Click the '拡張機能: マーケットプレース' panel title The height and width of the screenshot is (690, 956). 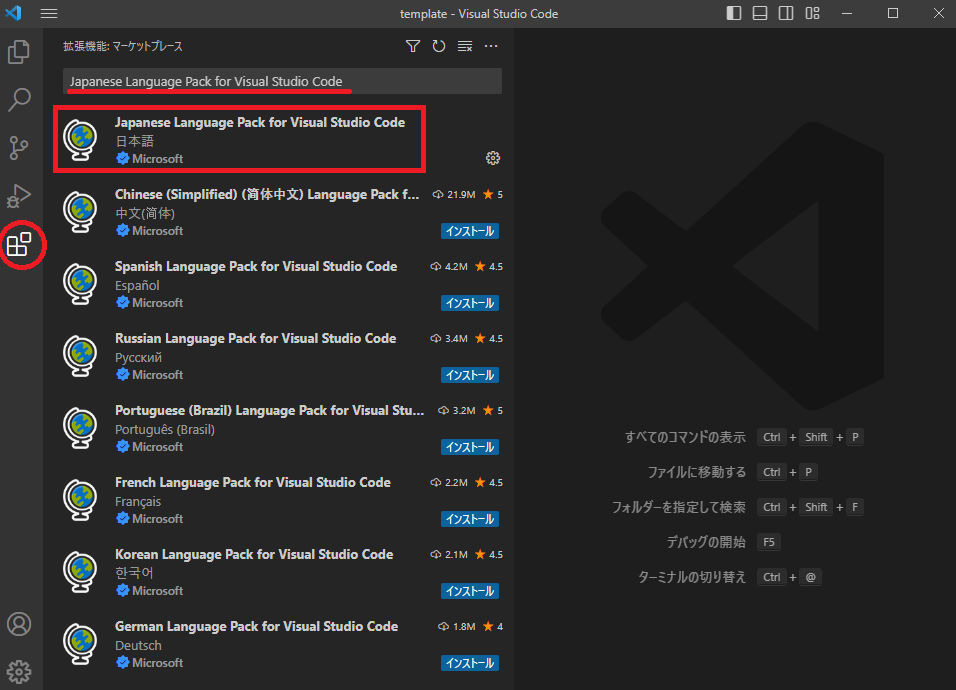point(123,46)
